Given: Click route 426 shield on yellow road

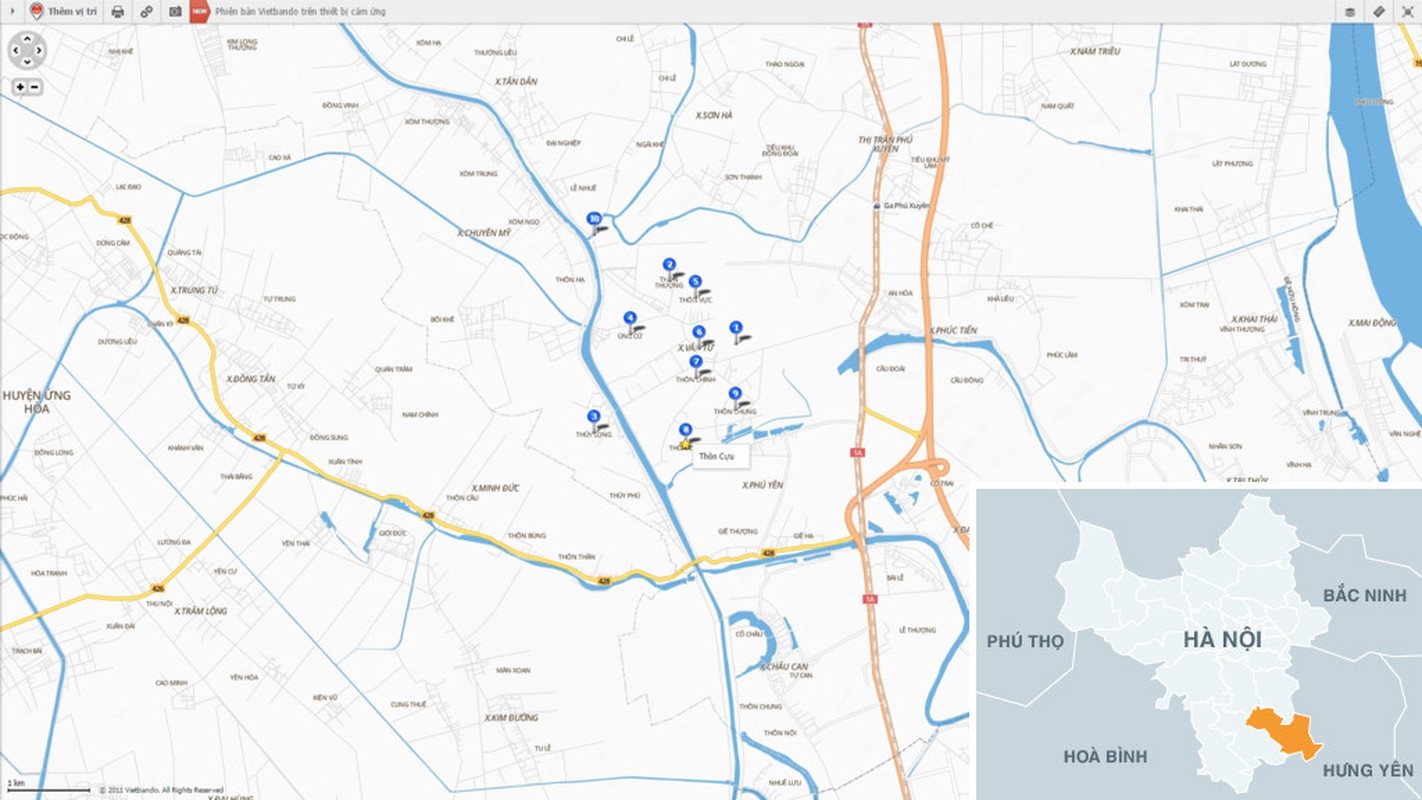Looking at the screenshot, I should click(158, 588).
